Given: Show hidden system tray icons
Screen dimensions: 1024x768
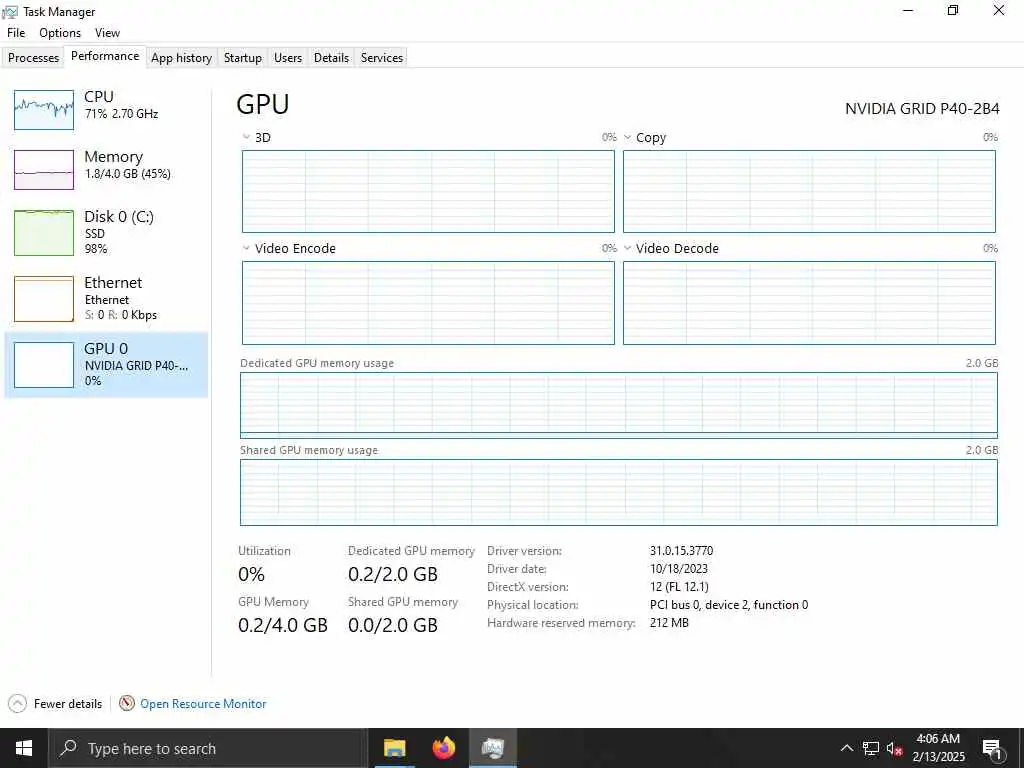Looking at the screenshot, I should pos(846,748).
